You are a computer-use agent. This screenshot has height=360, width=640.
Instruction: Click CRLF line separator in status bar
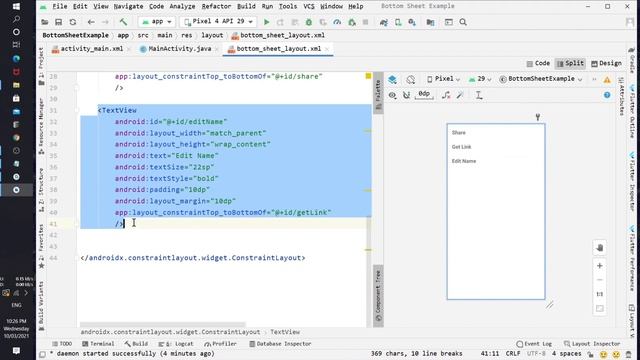click(513, 353)
